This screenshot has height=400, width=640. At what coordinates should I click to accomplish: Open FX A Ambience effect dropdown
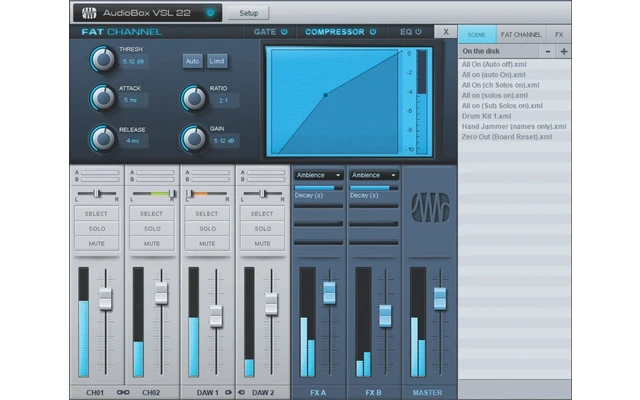click(x=318, y=175)
